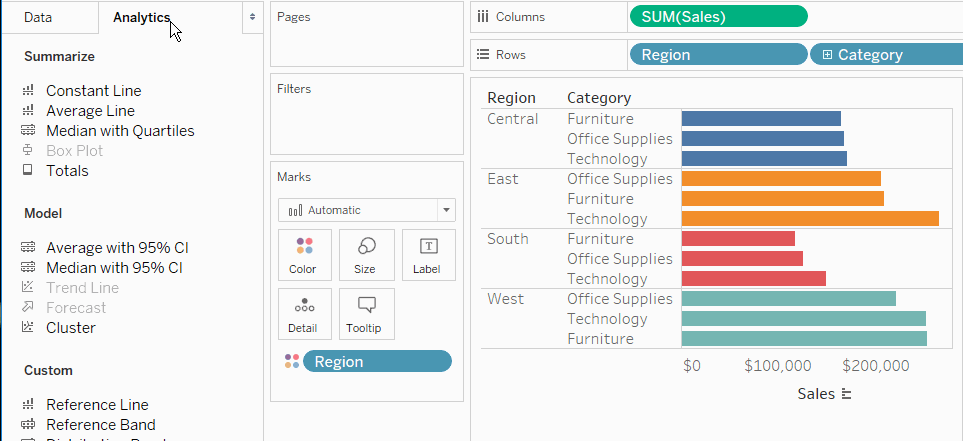Open the Color marks card

304,255
